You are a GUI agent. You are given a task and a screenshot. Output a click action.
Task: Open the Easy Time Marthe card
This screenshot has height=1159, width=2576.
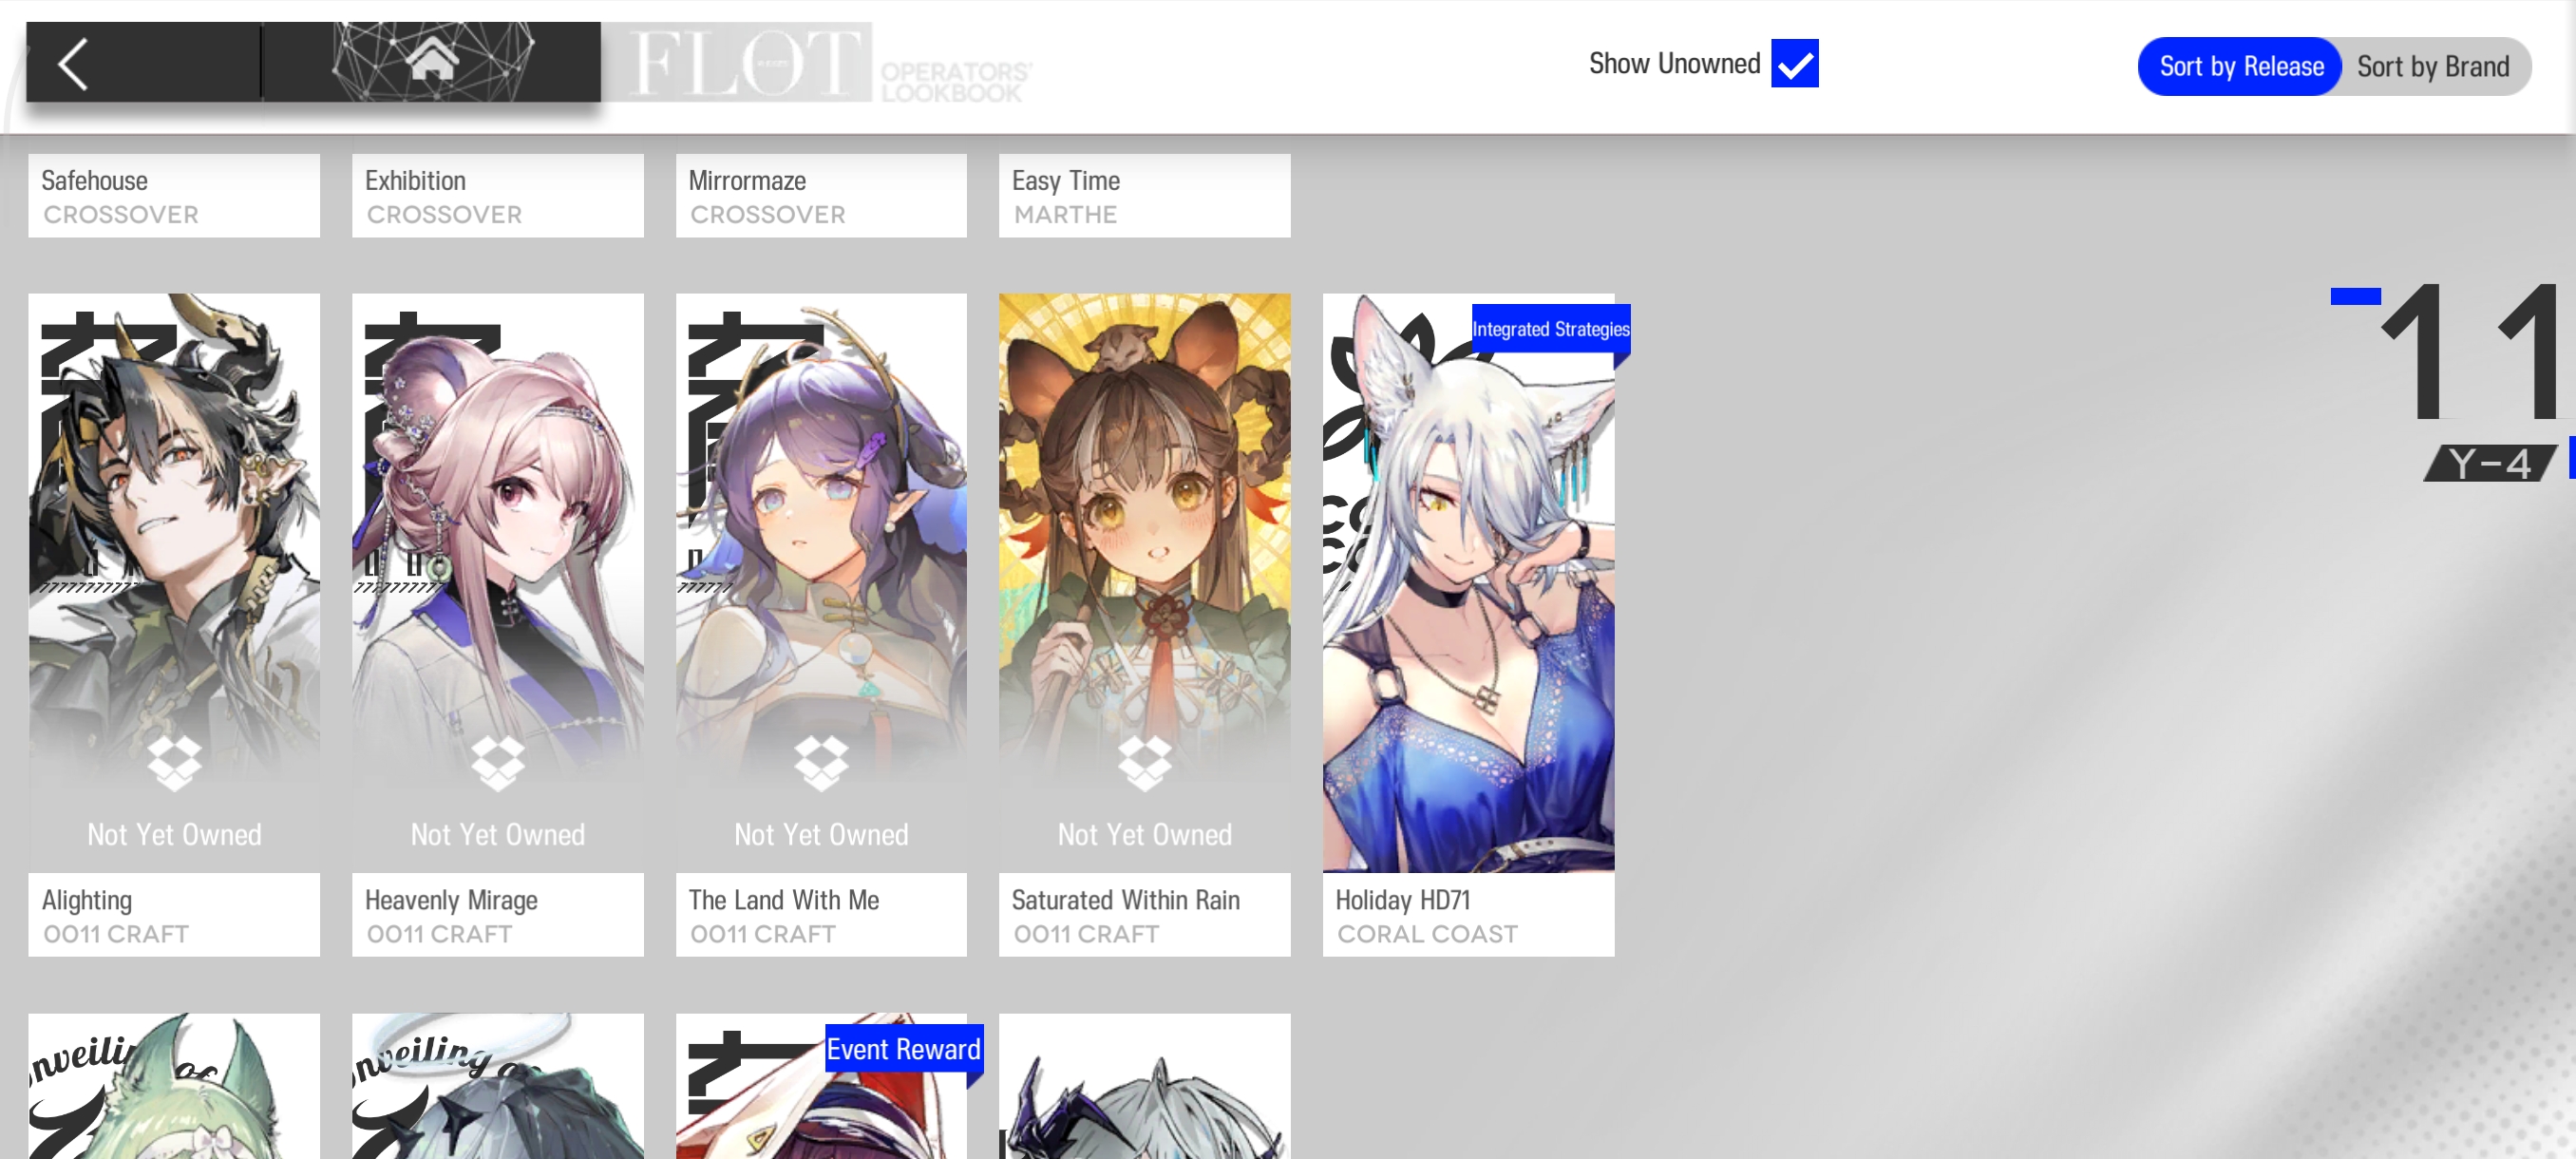(1144, 196)
